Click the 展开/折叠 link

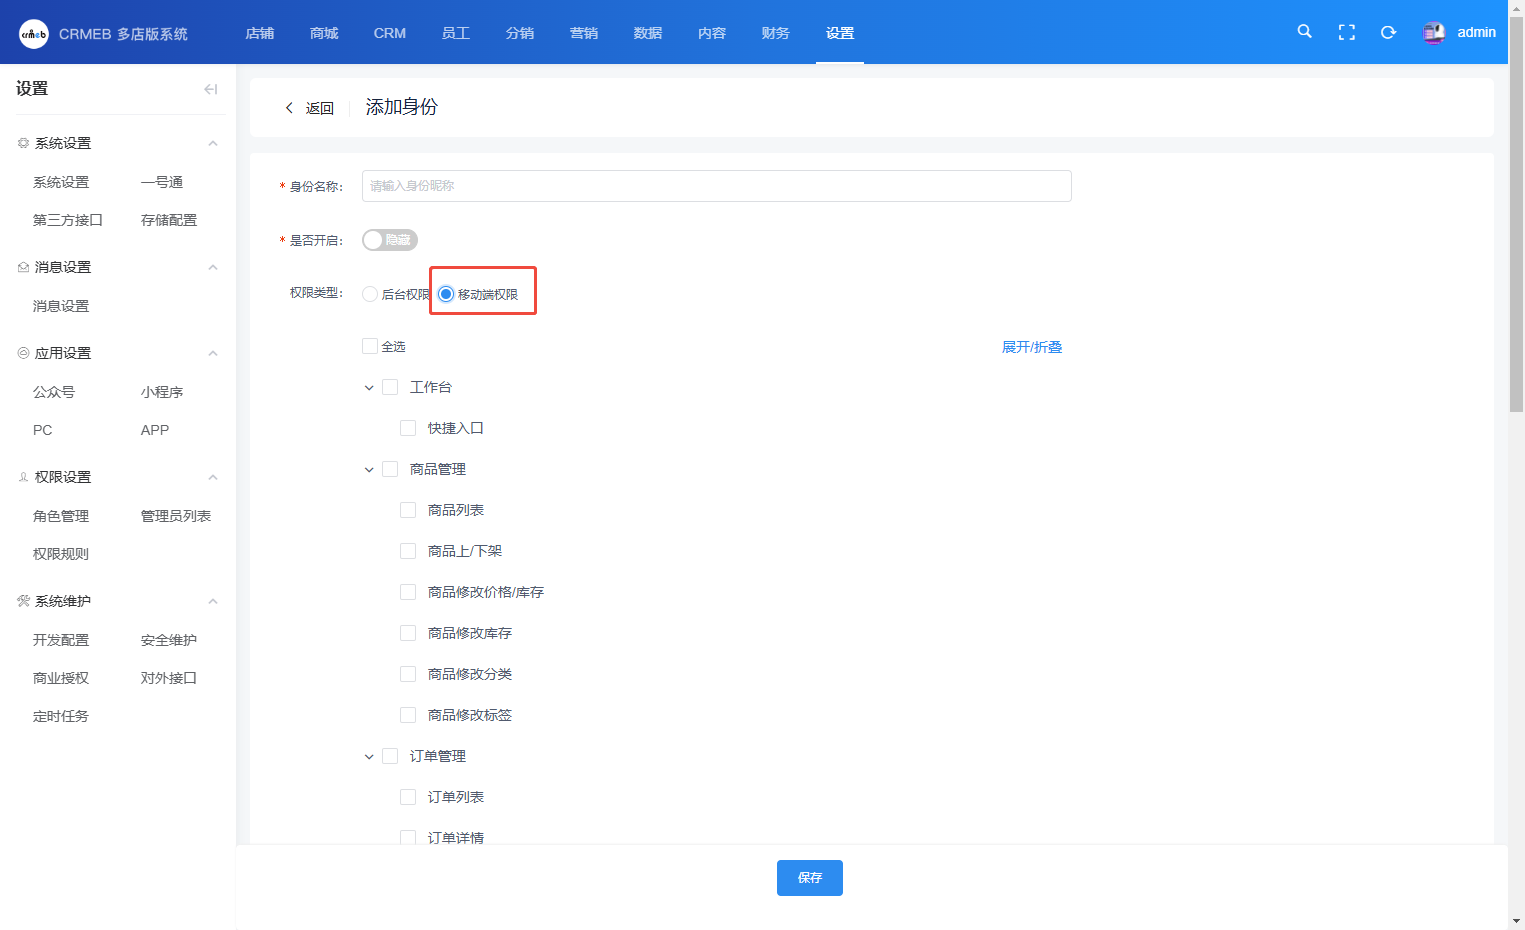tap(1031, 347)
